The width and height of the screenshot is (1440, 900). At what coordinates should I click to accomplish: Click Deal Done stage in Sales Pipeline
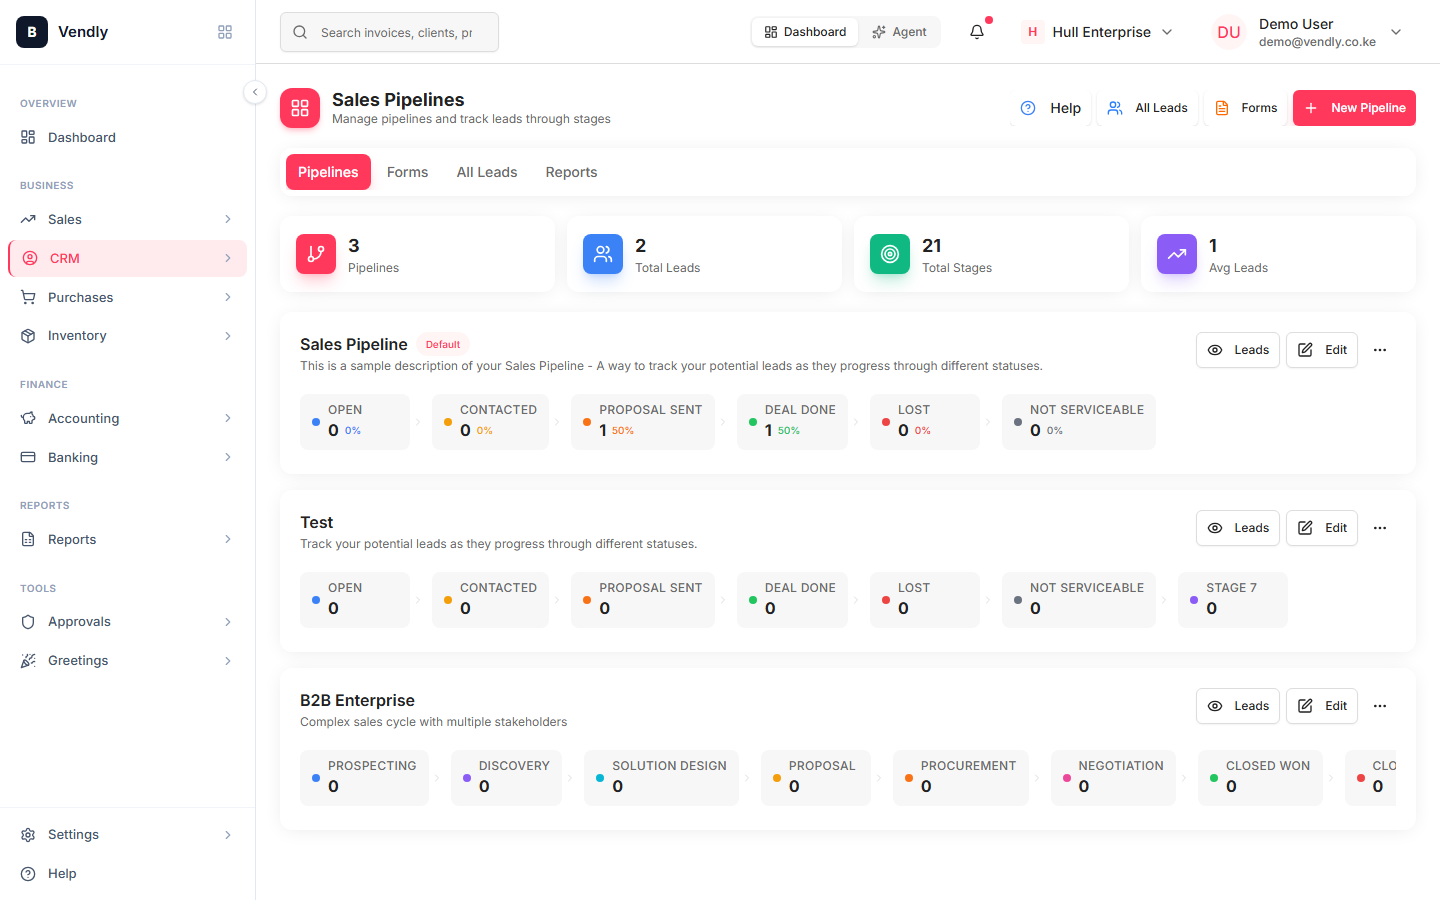pos(792,422)
